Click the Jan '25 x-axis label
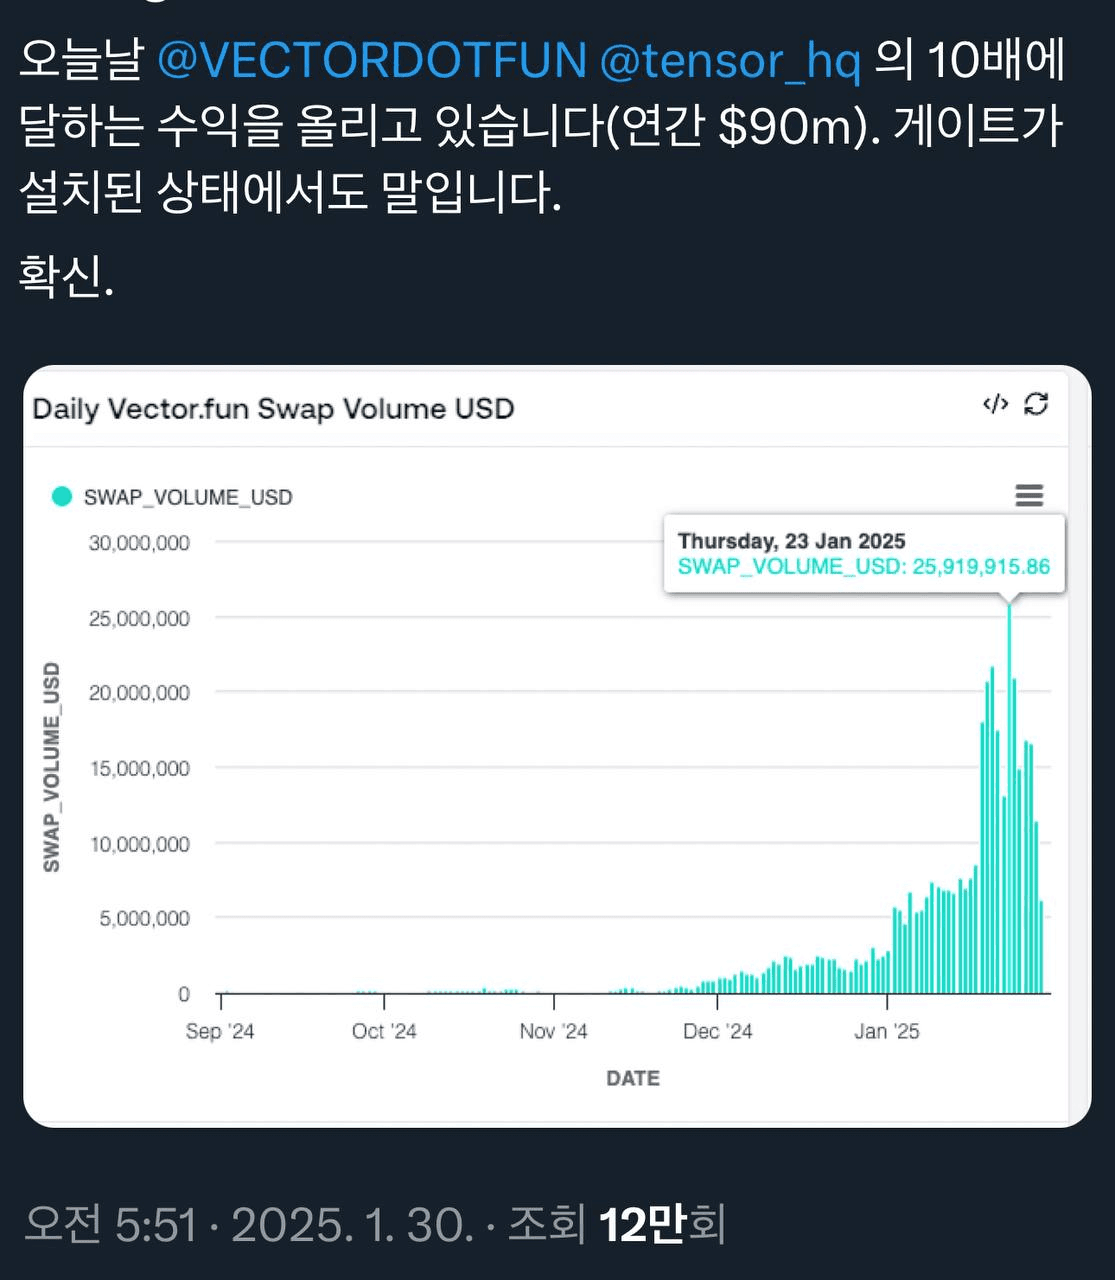 coord(886,1031)
